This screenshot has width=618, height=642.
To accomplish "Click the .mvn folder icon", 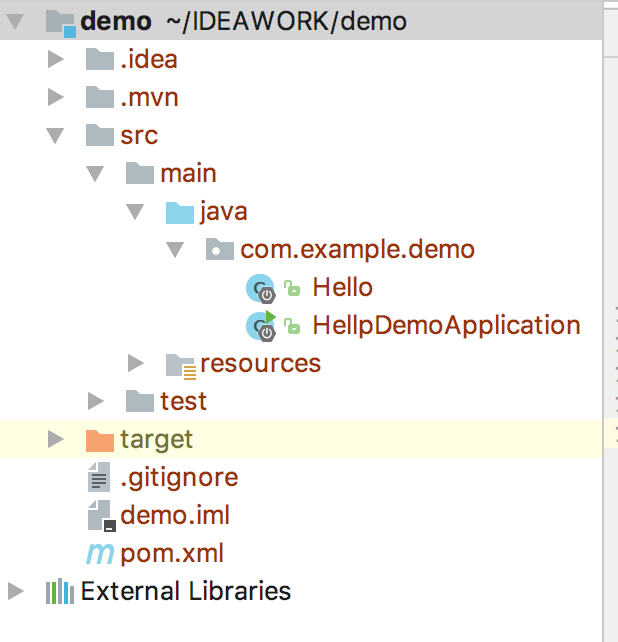I will click(x=100, y=97).
